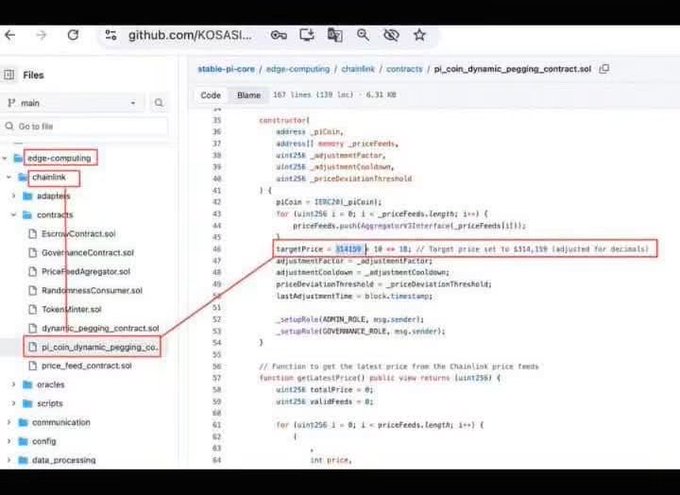Open EscrowContract.sol file
Screen dimensions: 680x495
coord(78,234)
